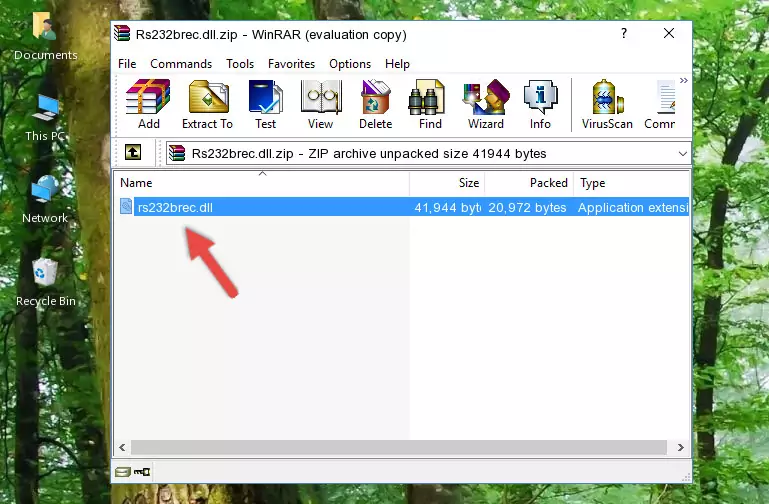Click the Delete toolbar icon

point(376,104)
